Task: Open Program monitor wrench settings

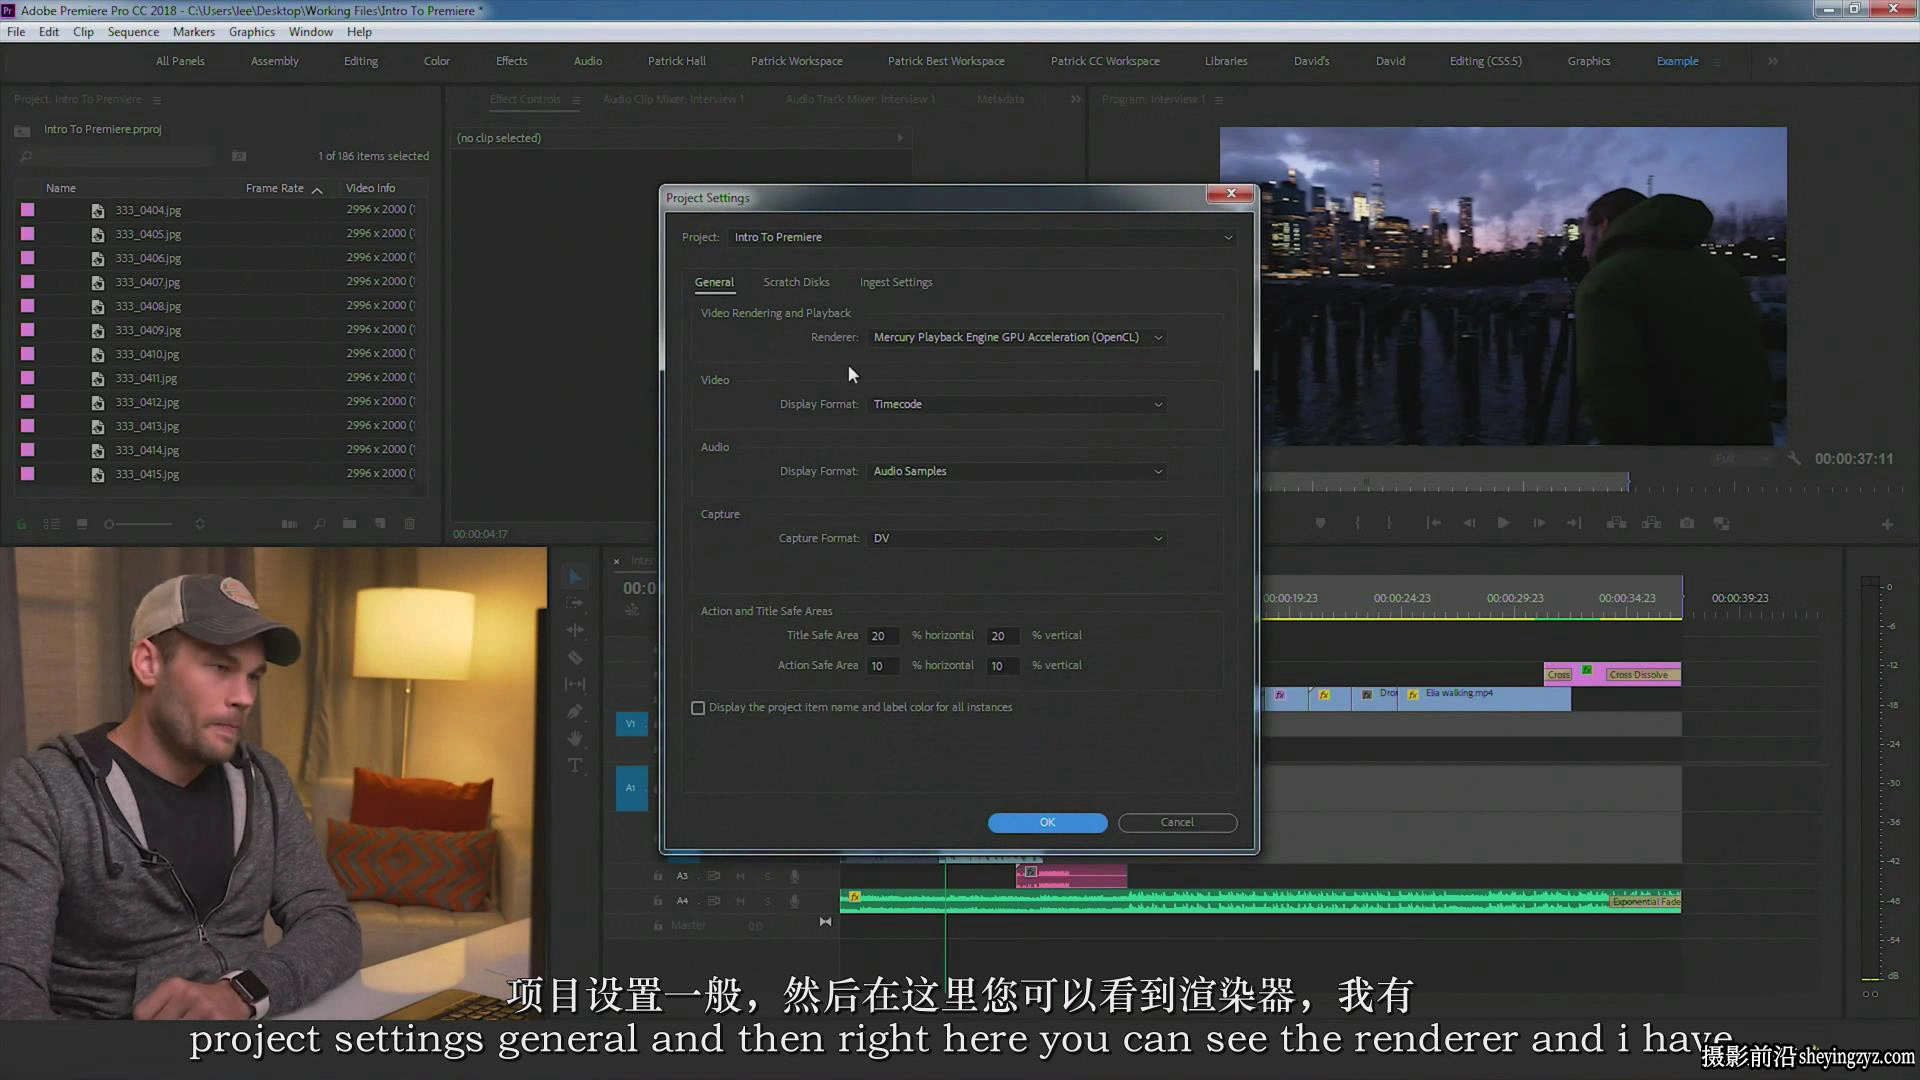Action: pos(1795,458)
